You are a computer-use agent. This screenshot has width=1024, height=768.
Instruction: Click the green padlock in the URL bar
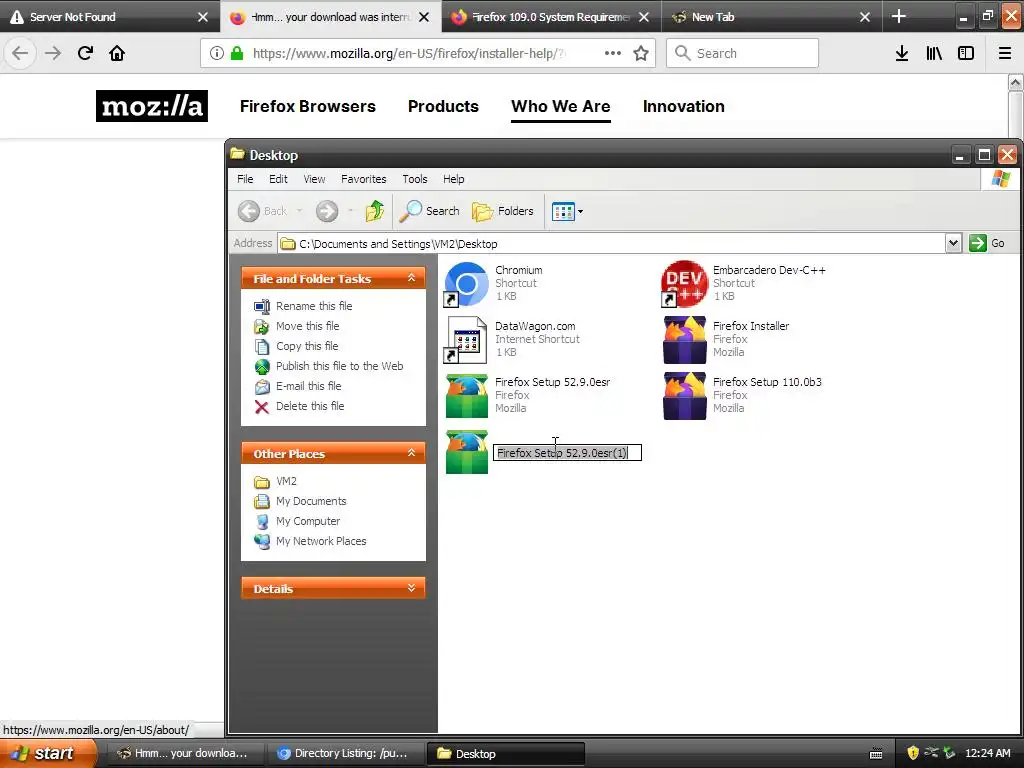click(237, 53)
